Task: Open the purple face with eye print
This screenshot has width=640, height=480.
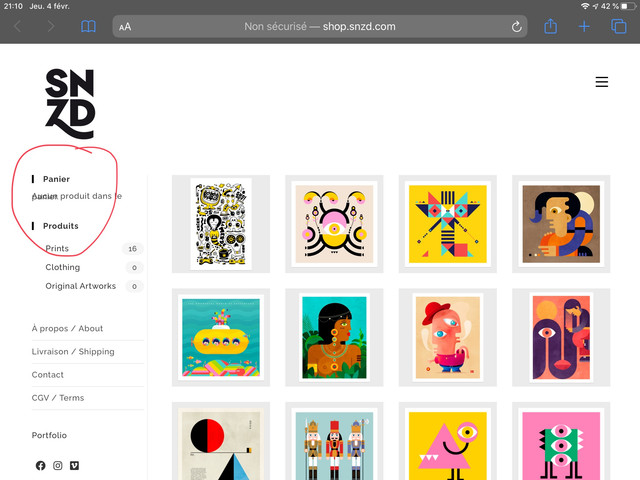Action: (x=561, y=337)
